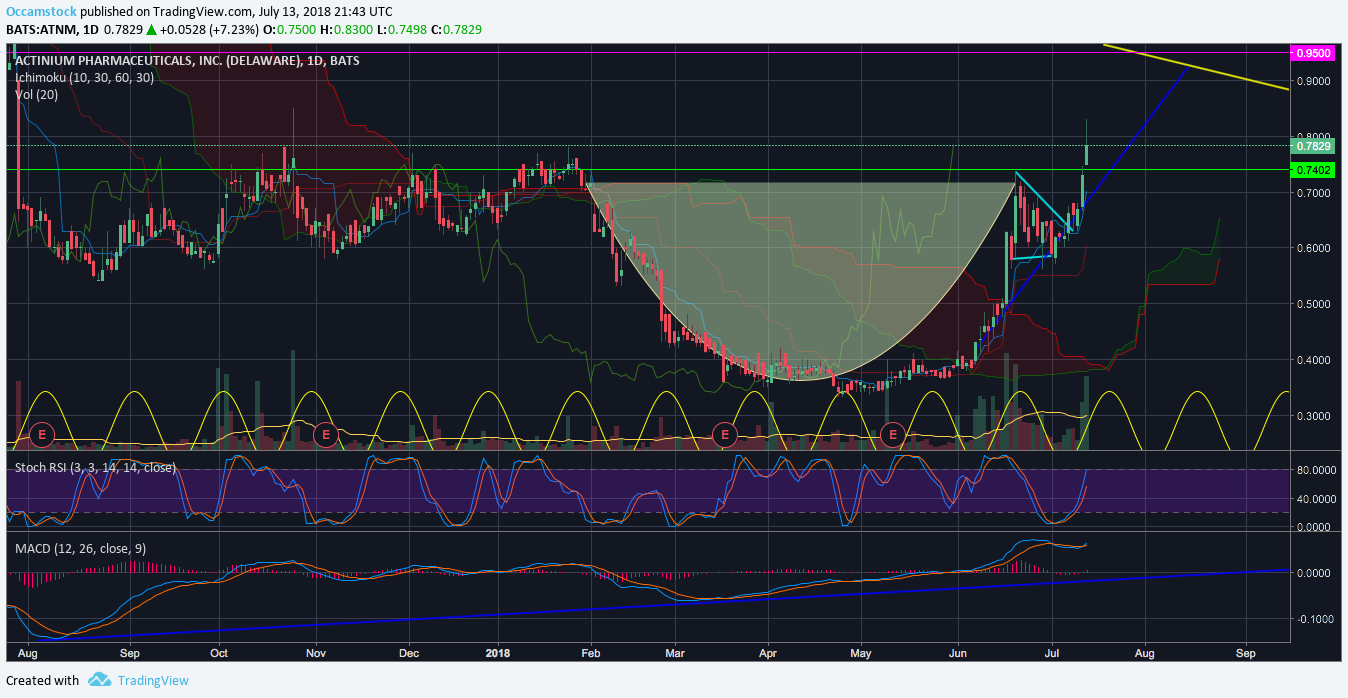
Task: Click the magenta 0.9500 price label
Action: click(1313, 53)
